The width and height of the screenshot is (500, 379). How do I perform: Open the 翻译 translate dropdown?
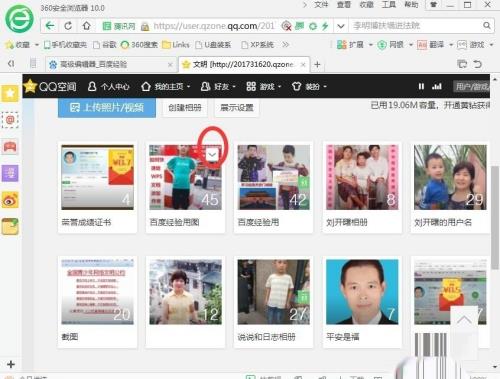tap(435, 45)
